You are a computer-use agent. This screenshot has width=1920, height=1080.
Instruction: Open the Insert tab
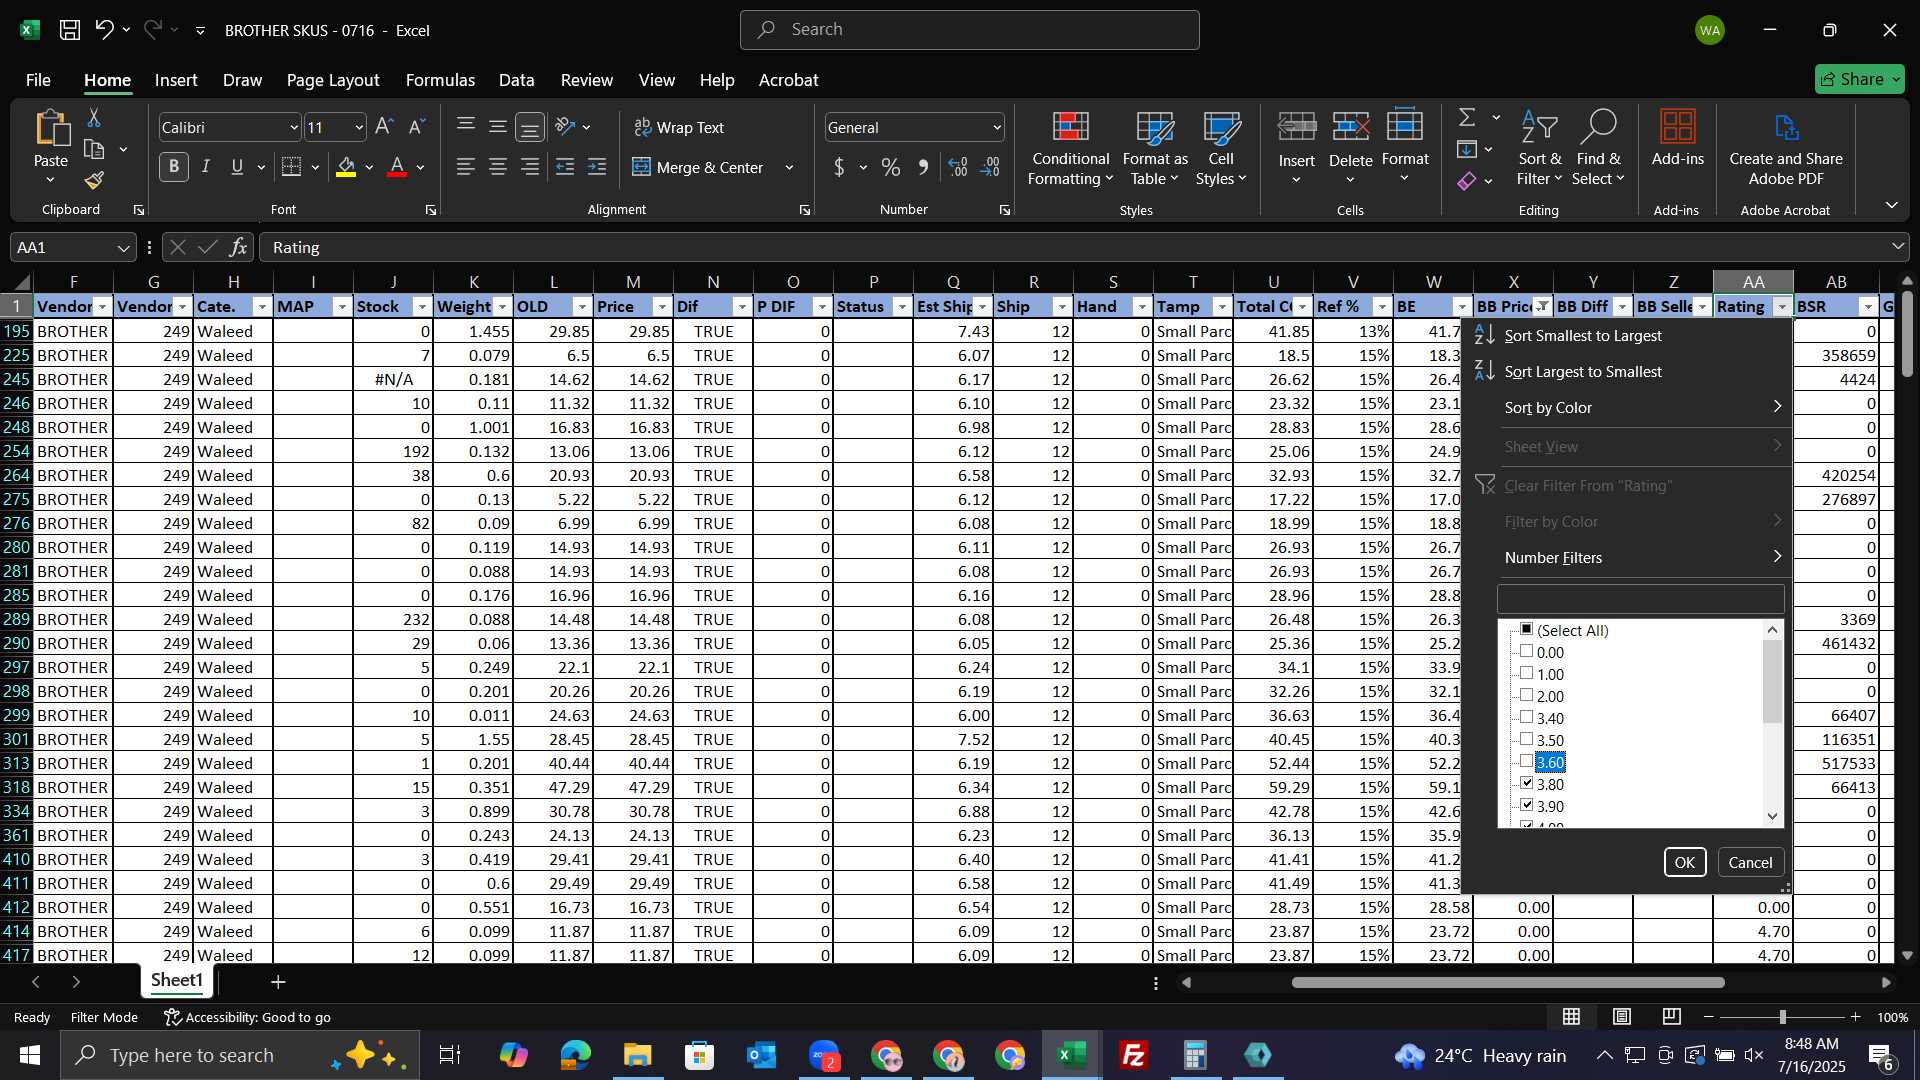point(176,80)
